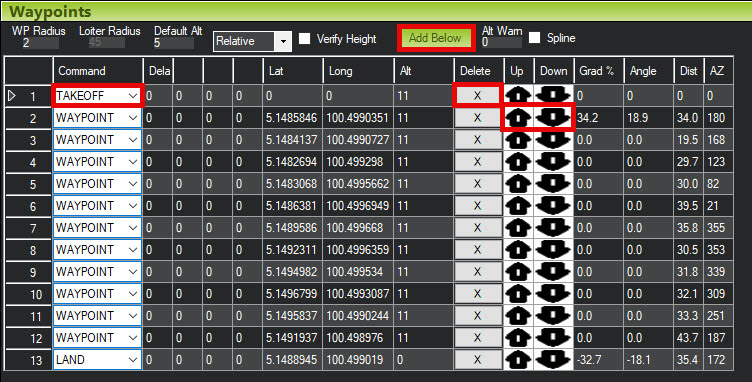Image resolution: width=752 pixels, height=382 pixels.
Task: Move LAND row 13 up
Action: tap(518, 359)
